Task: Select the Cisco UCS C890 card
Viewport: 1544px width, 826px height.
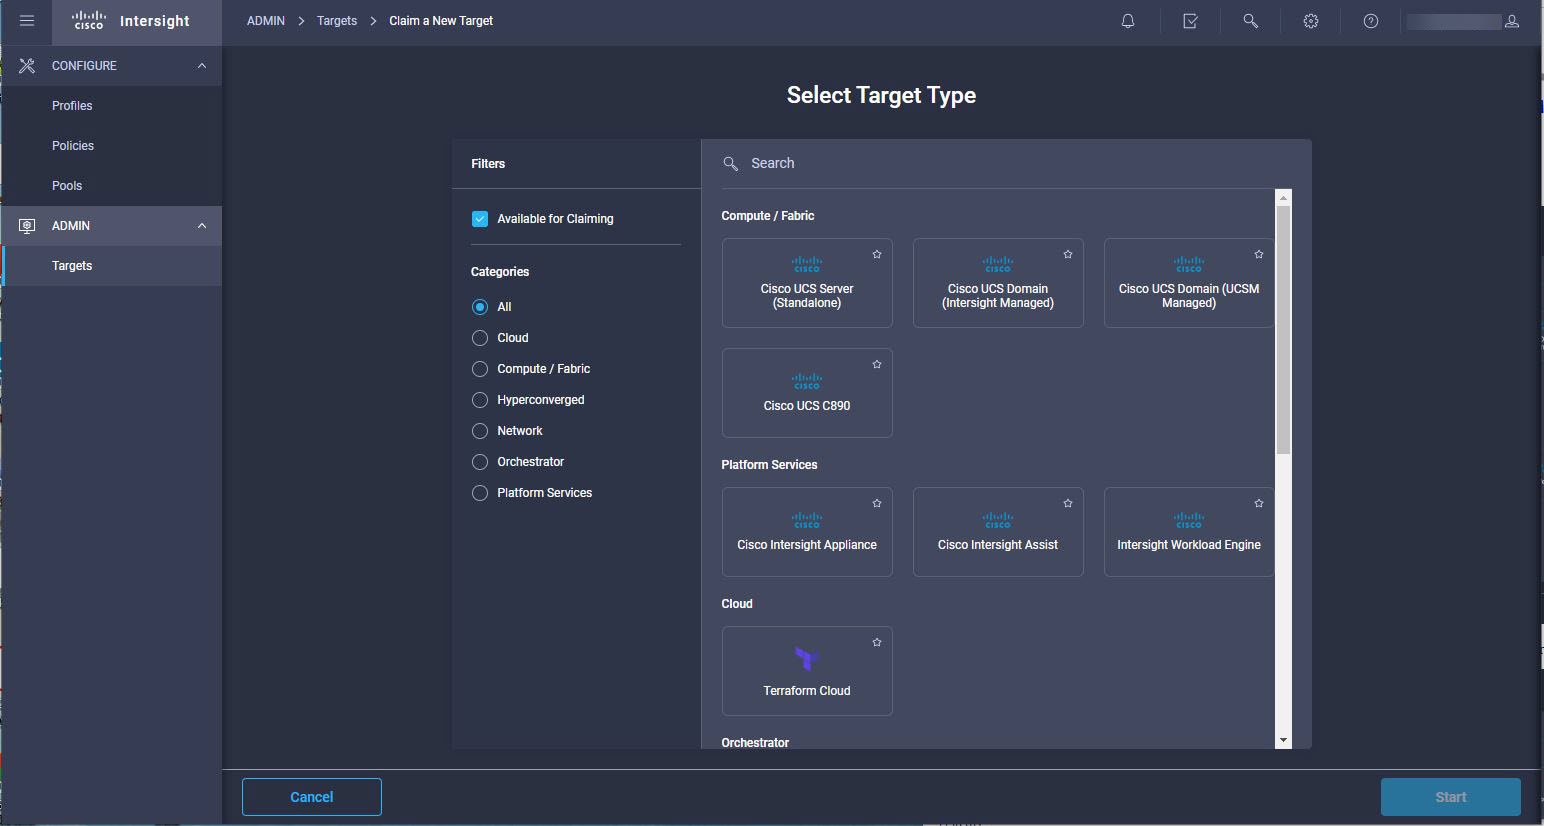Action: (807, 393)
